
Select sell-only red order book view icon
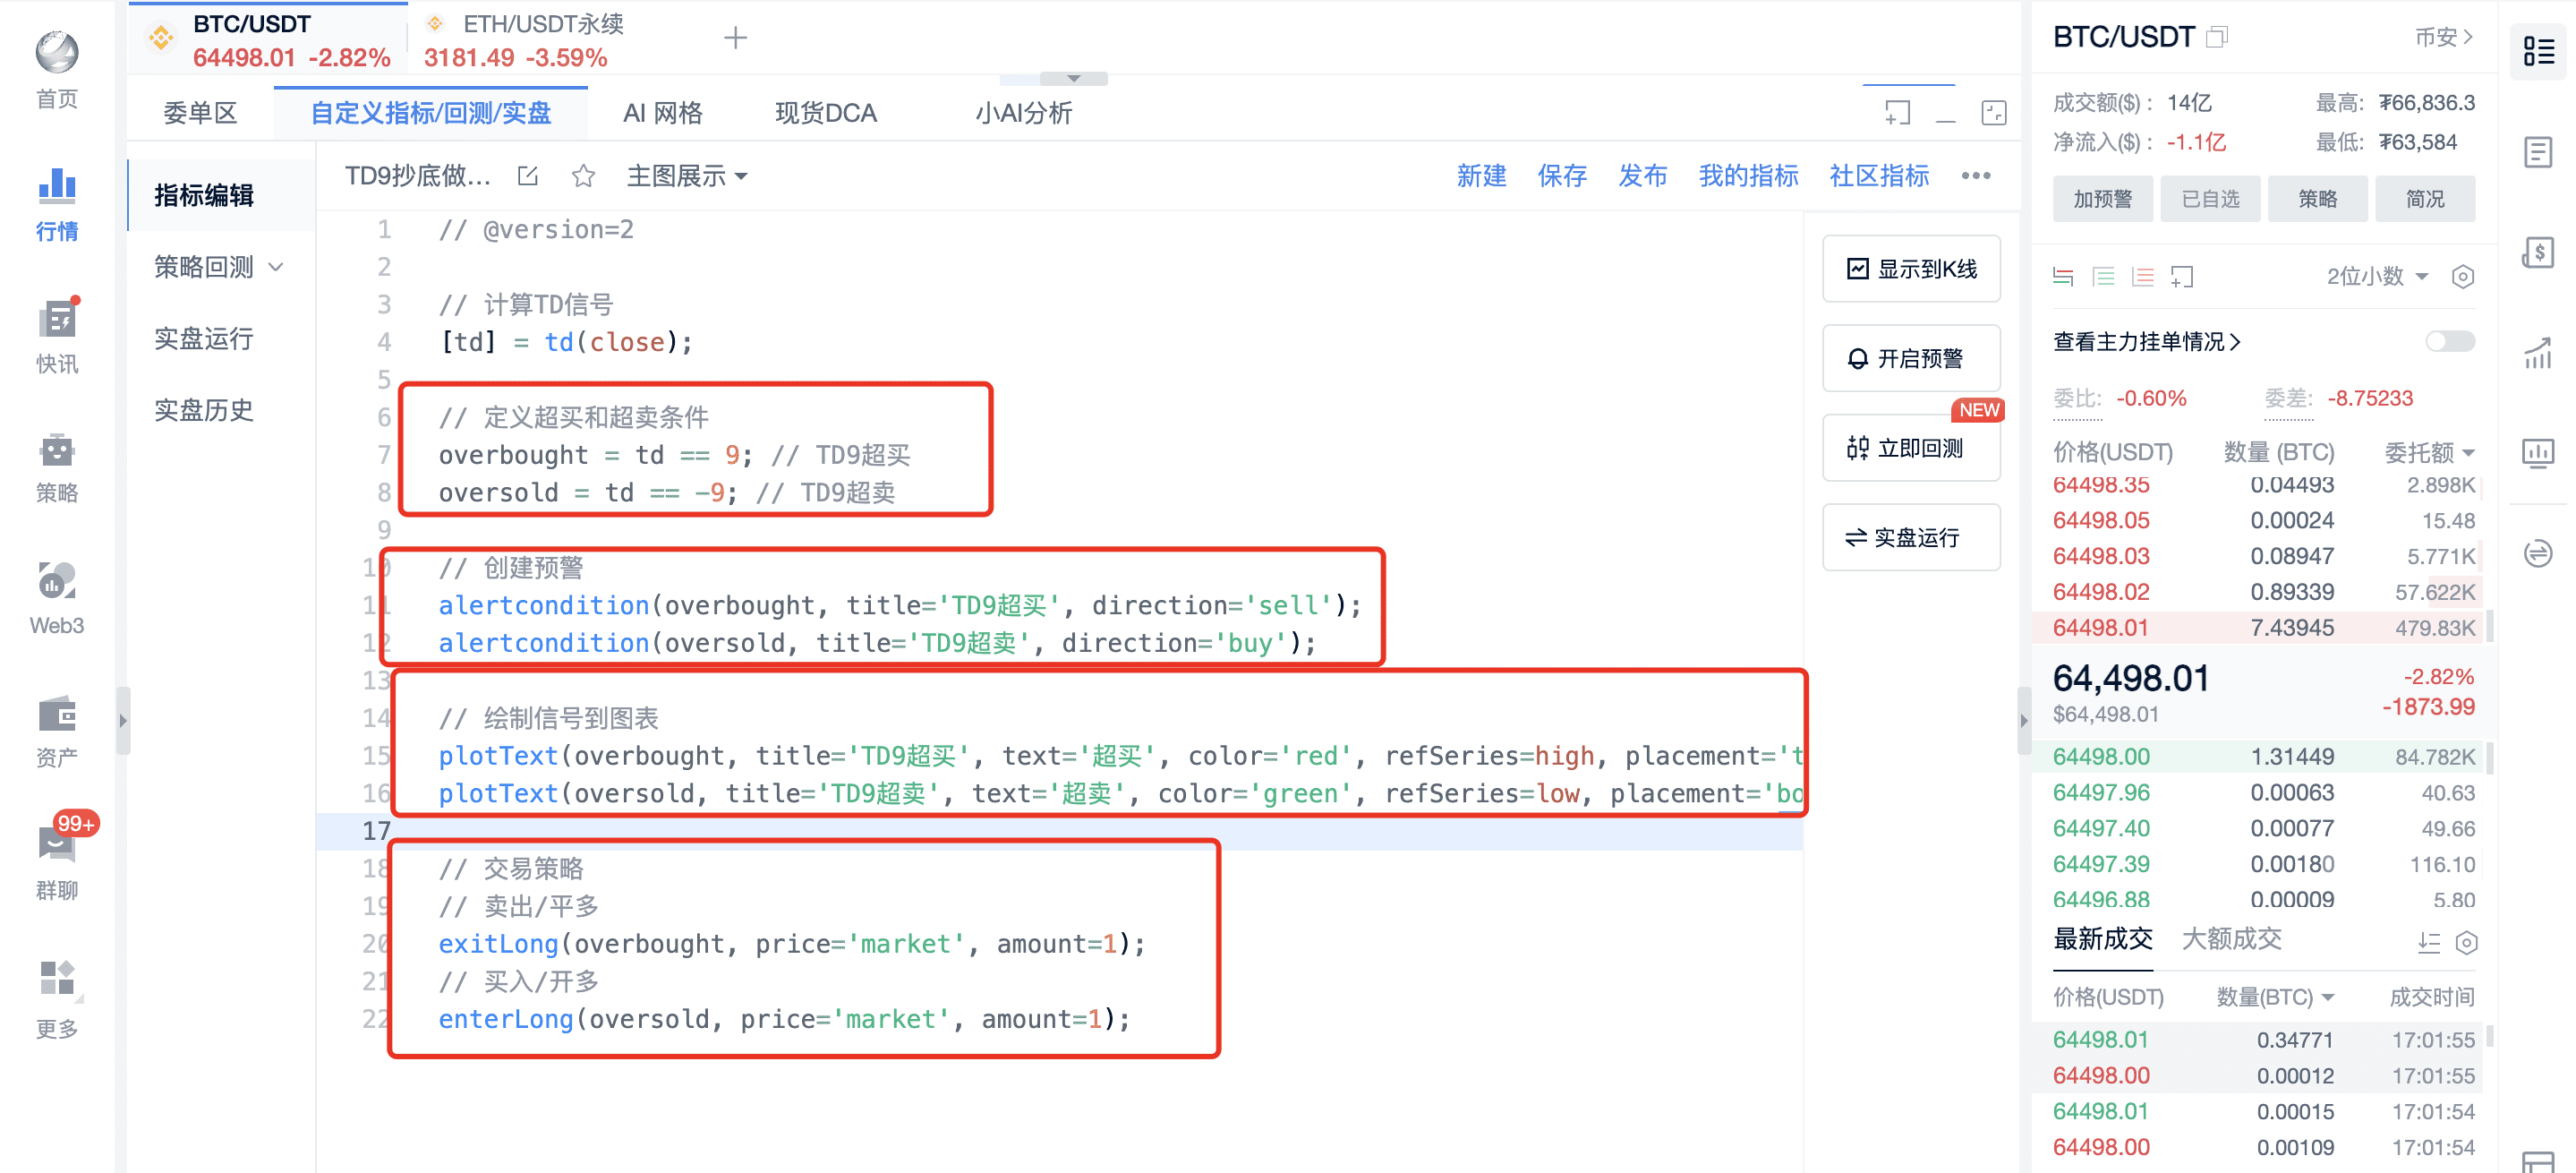pyautogui.click(x=2142, y=276)
